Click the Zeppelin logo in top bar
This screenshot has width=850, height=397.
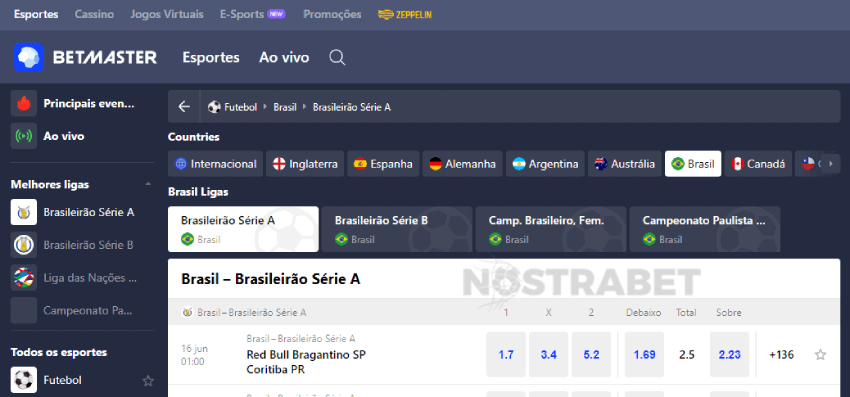pyautogui.click(x=404, y=15)
